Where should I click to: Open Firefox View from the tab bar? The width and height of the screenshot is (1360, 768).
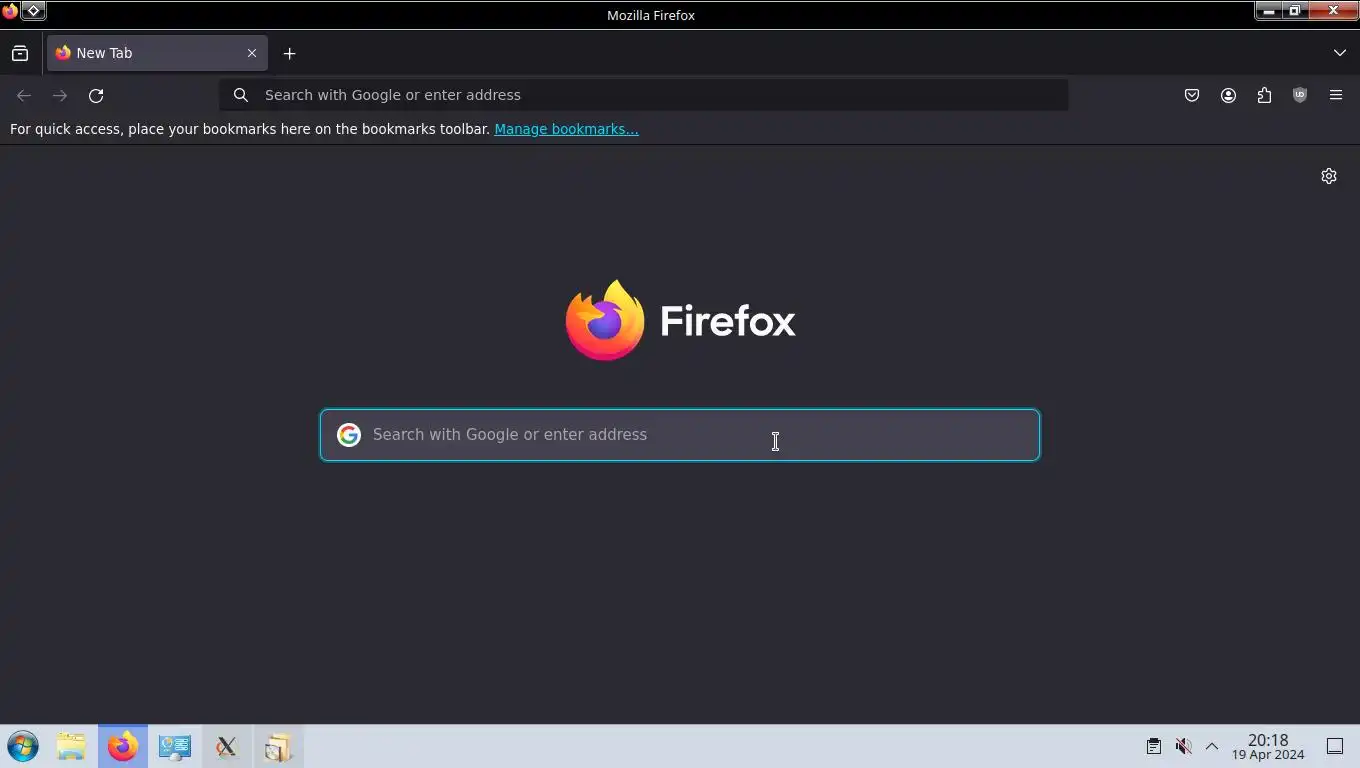click(20, 53)
